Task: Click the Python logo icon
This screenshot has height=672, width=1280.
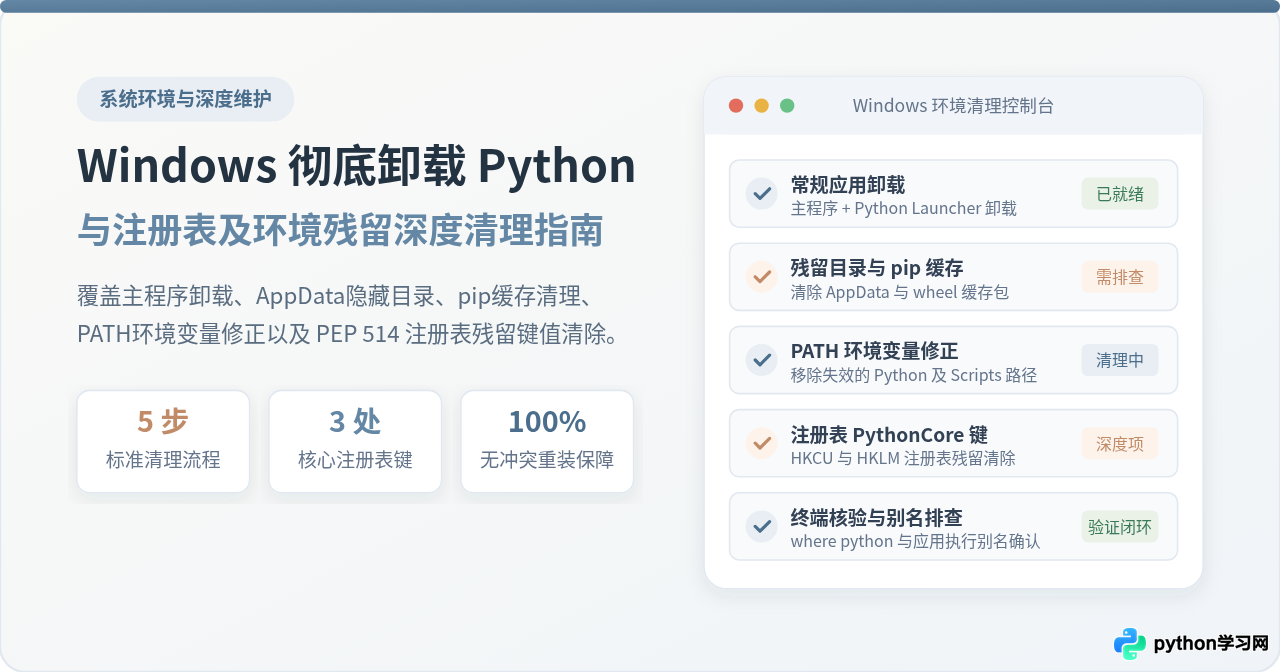Action: click(1130, 644)
